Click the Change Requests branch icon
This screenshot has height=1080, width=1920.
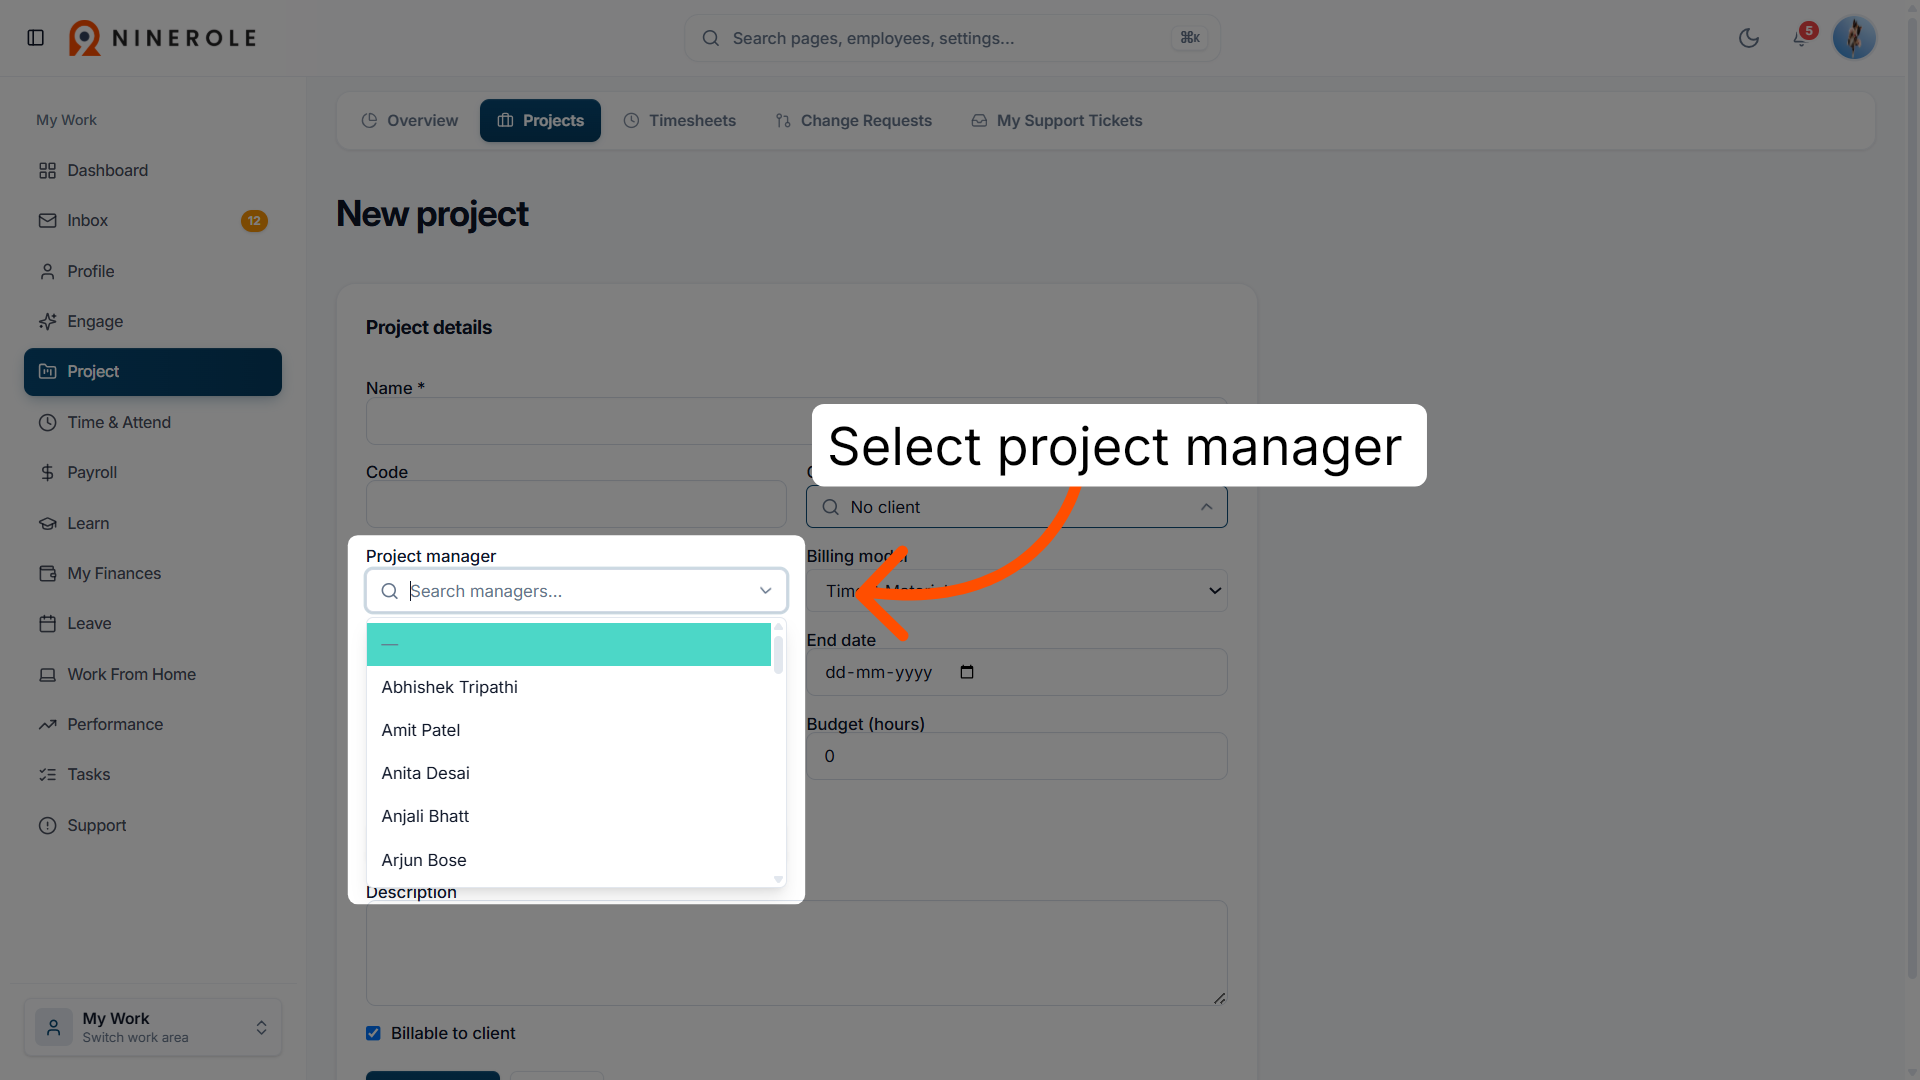click(x=783, y=121)
